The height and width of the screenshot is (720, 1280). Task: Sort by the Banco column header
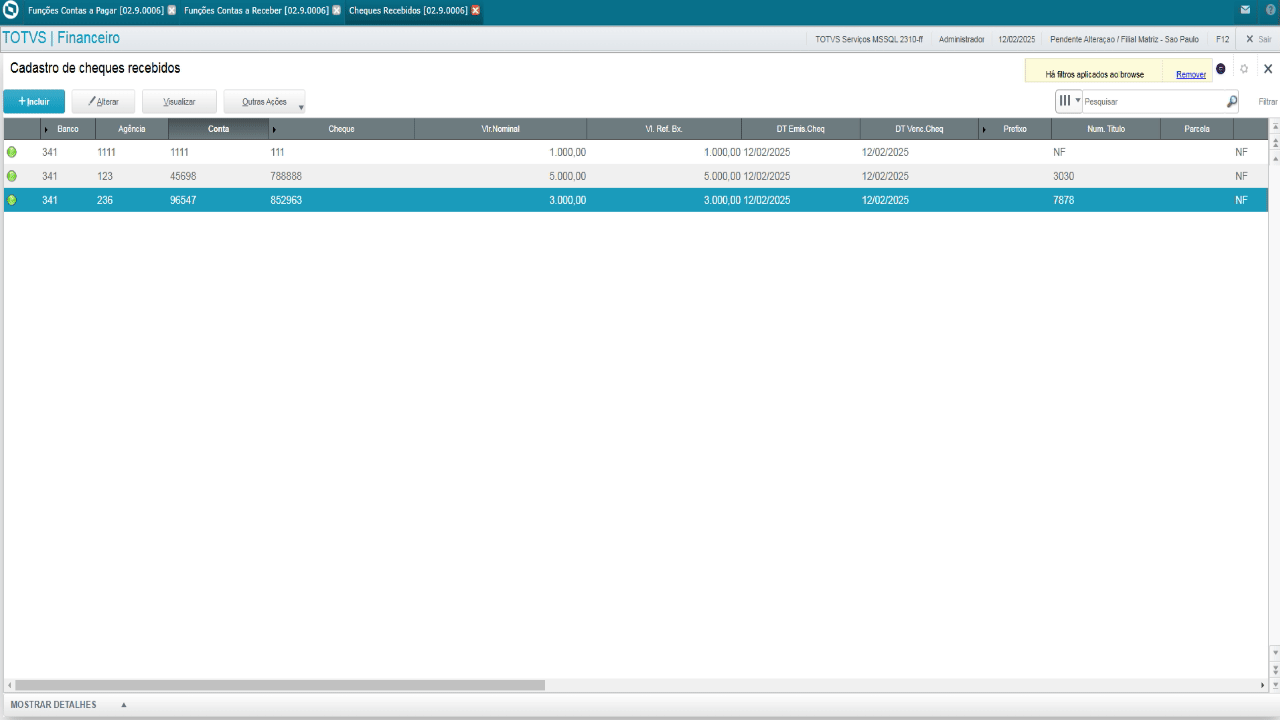68,129
